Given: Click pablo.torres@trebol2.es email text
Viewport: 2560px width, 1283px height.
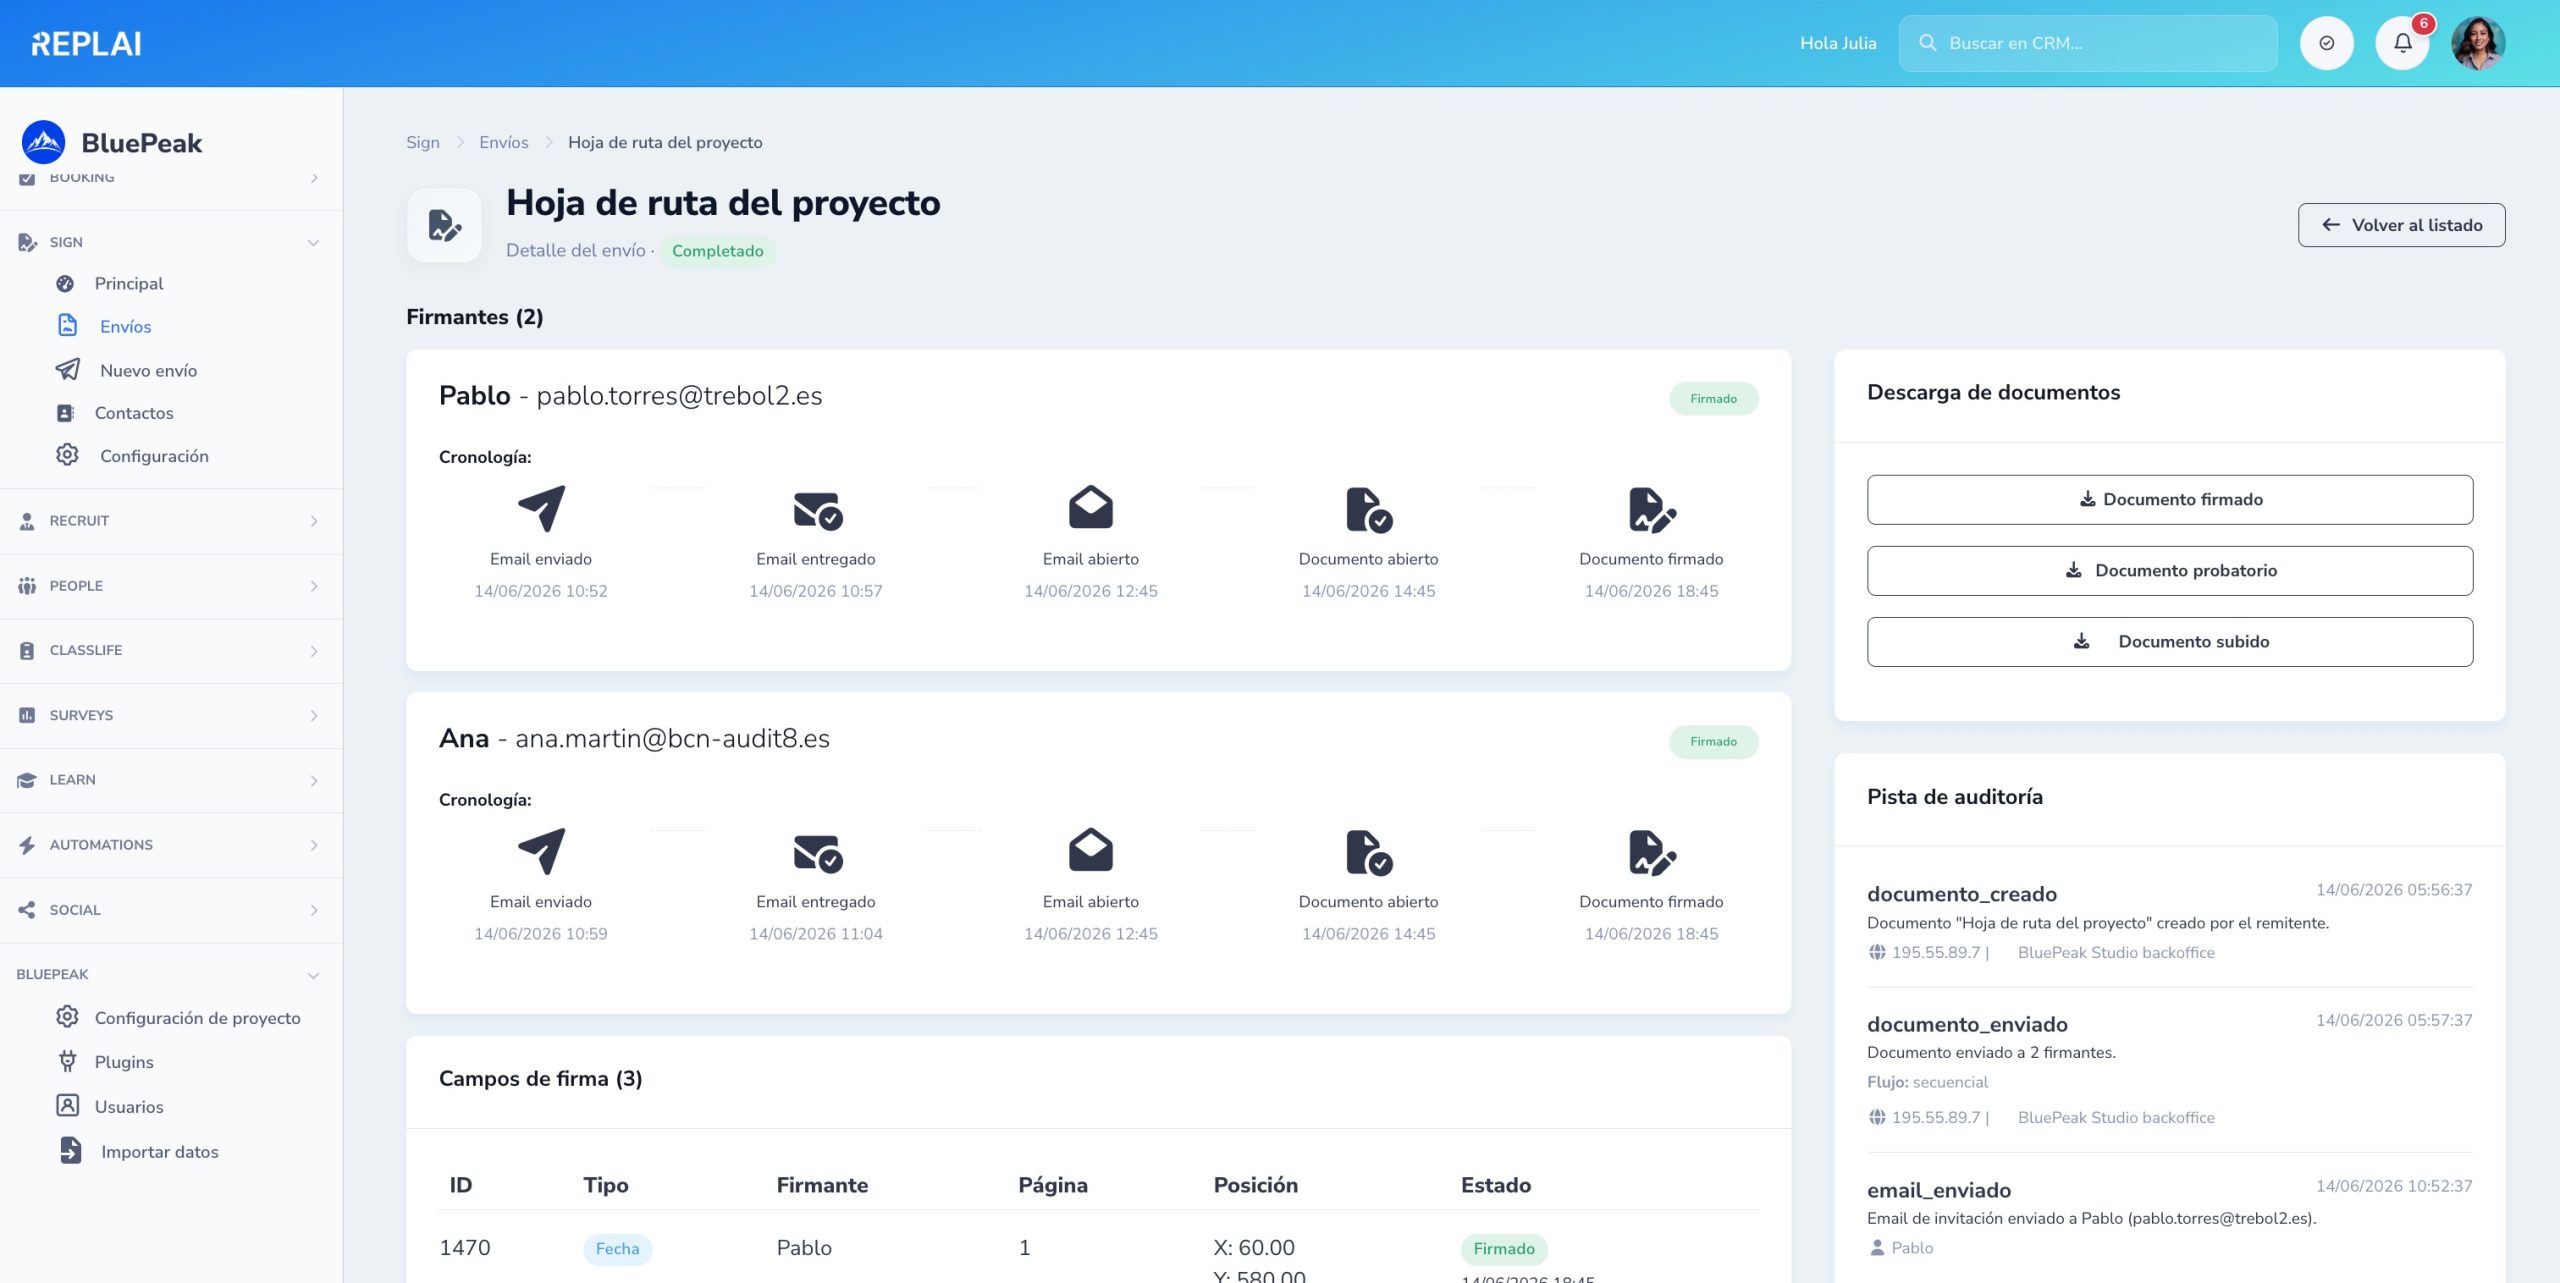Looking at the screenshot, I should click(679, 396).
